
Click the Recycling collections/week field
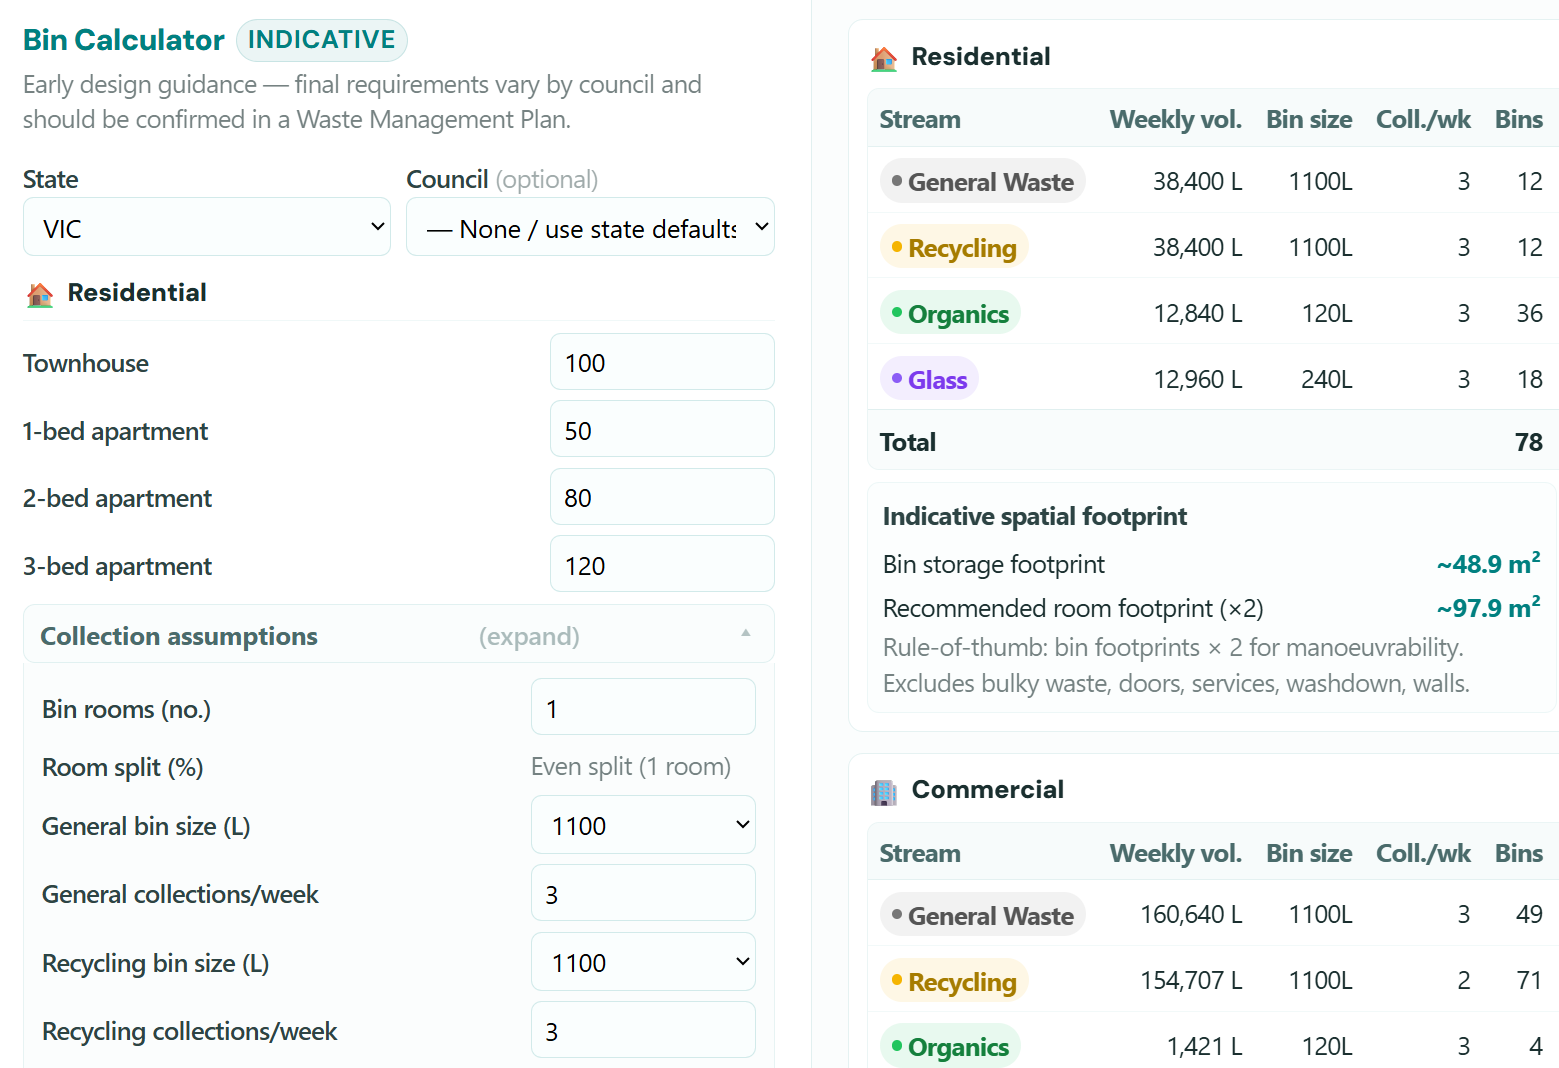[x=643, y=1031]
